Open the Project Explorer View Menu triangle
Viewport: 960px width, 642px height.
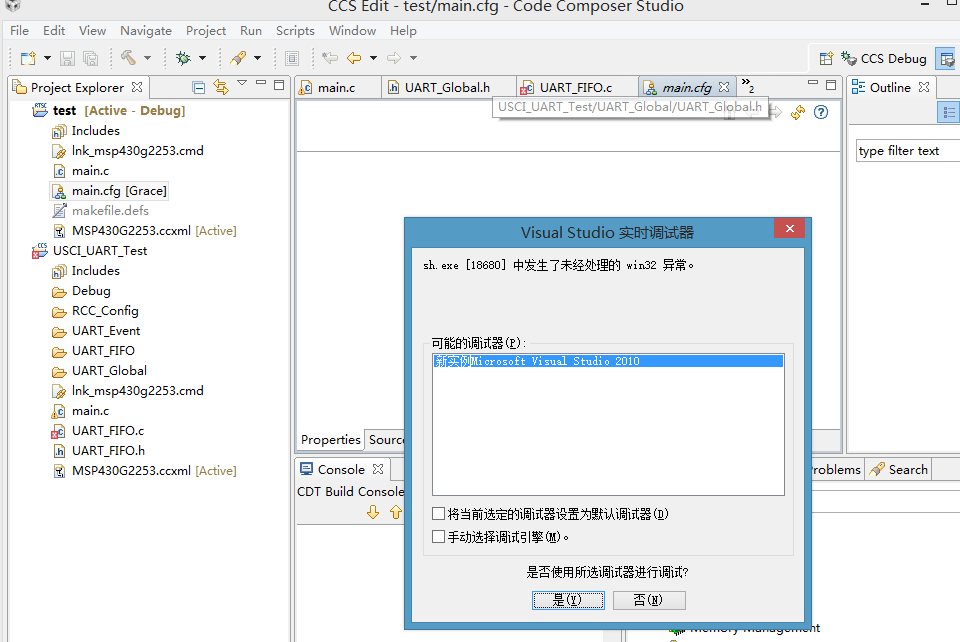click(242, 83)
